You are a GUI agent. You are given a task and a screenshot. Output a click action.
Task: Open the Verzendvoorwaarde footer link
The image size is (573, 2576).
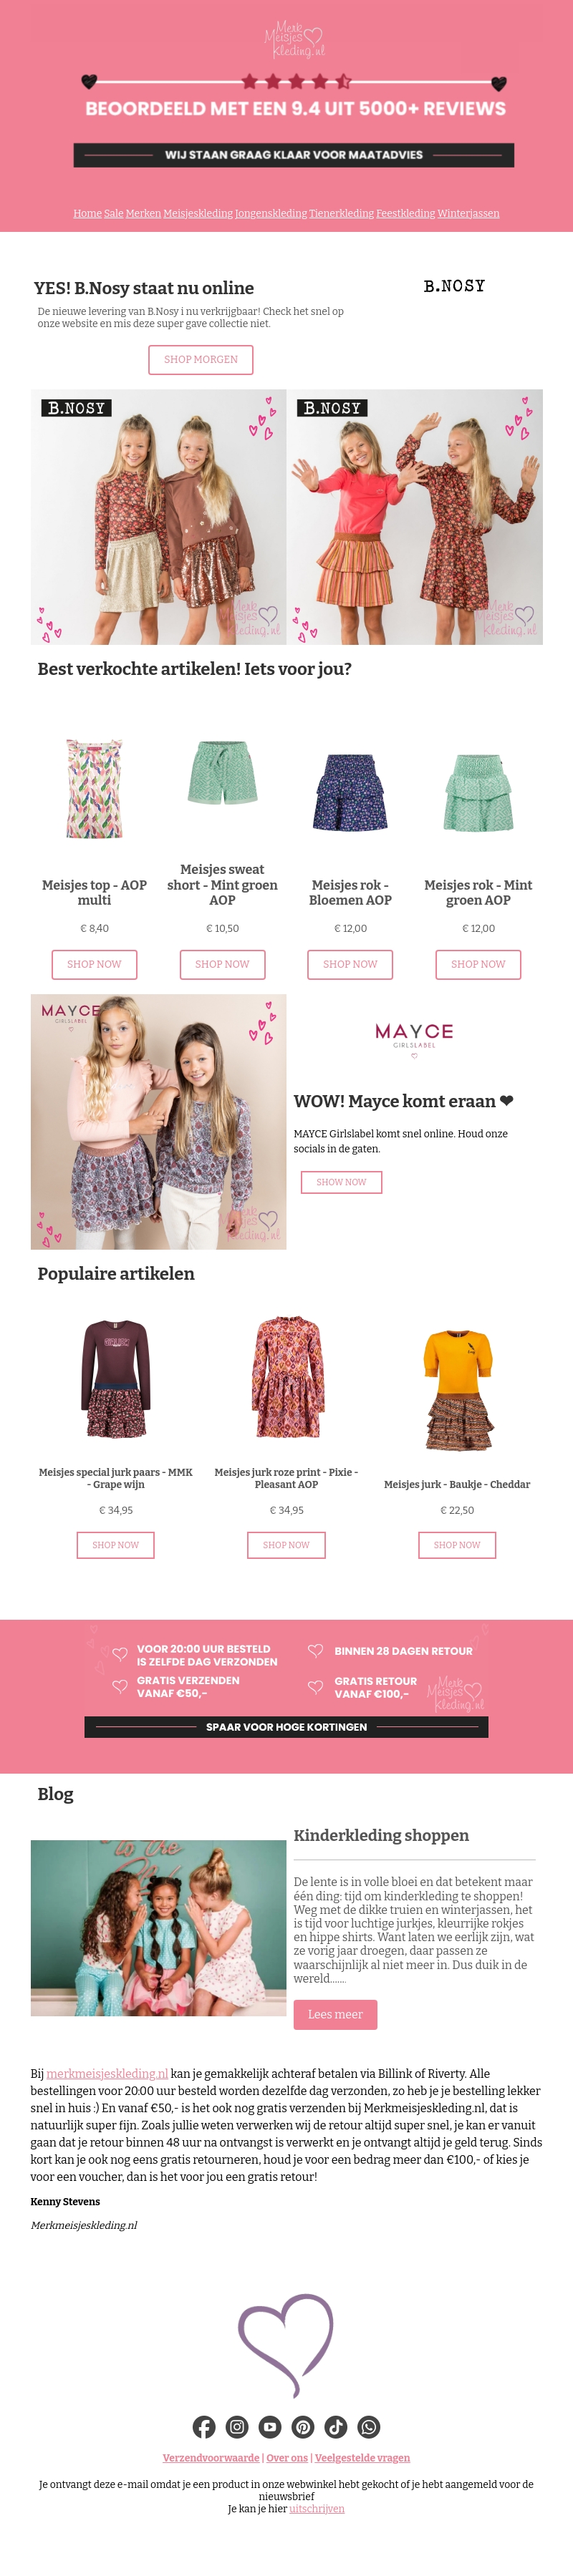coord(211,2457)
